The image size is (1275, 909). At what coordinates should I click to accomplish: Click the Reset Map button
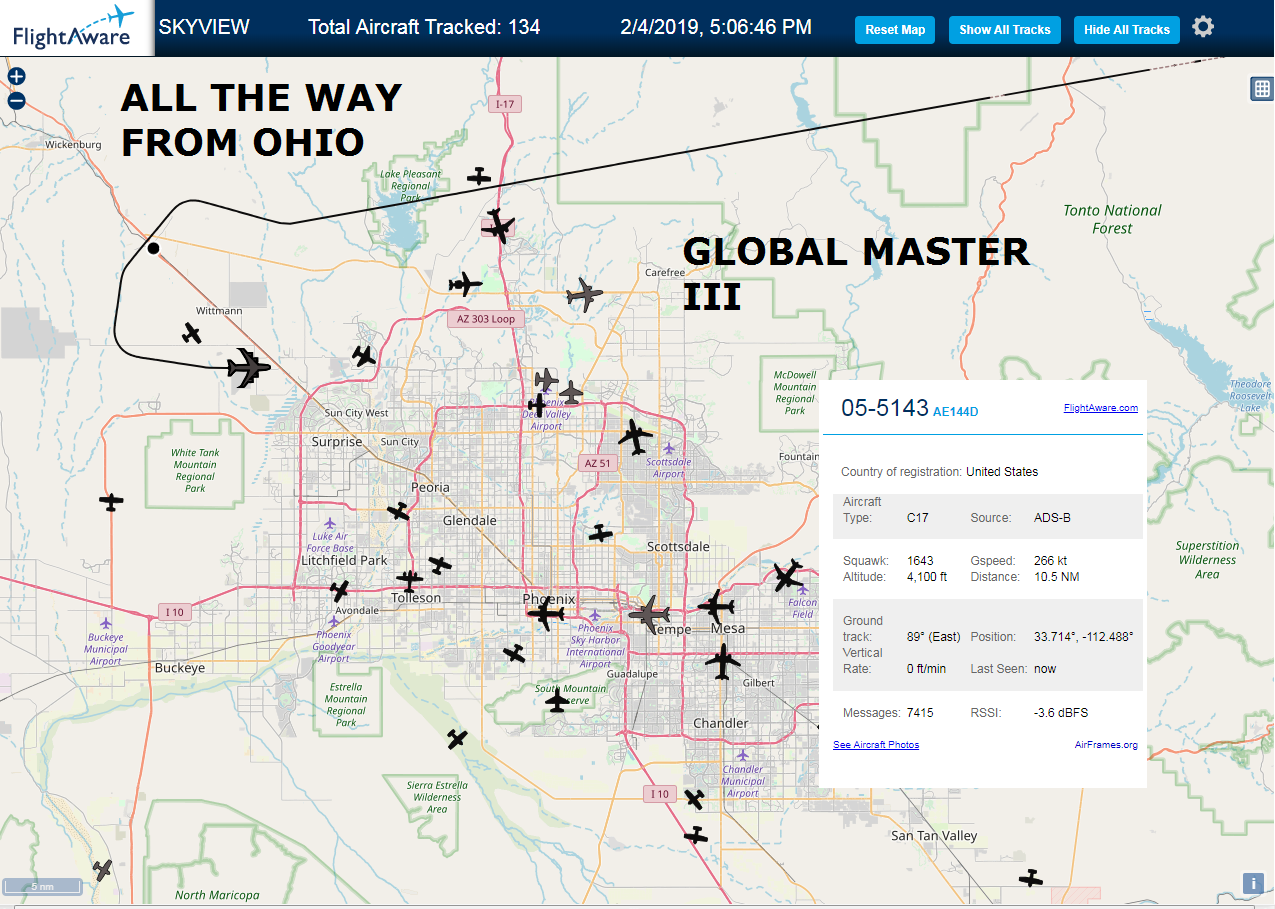tap(895, 30)
